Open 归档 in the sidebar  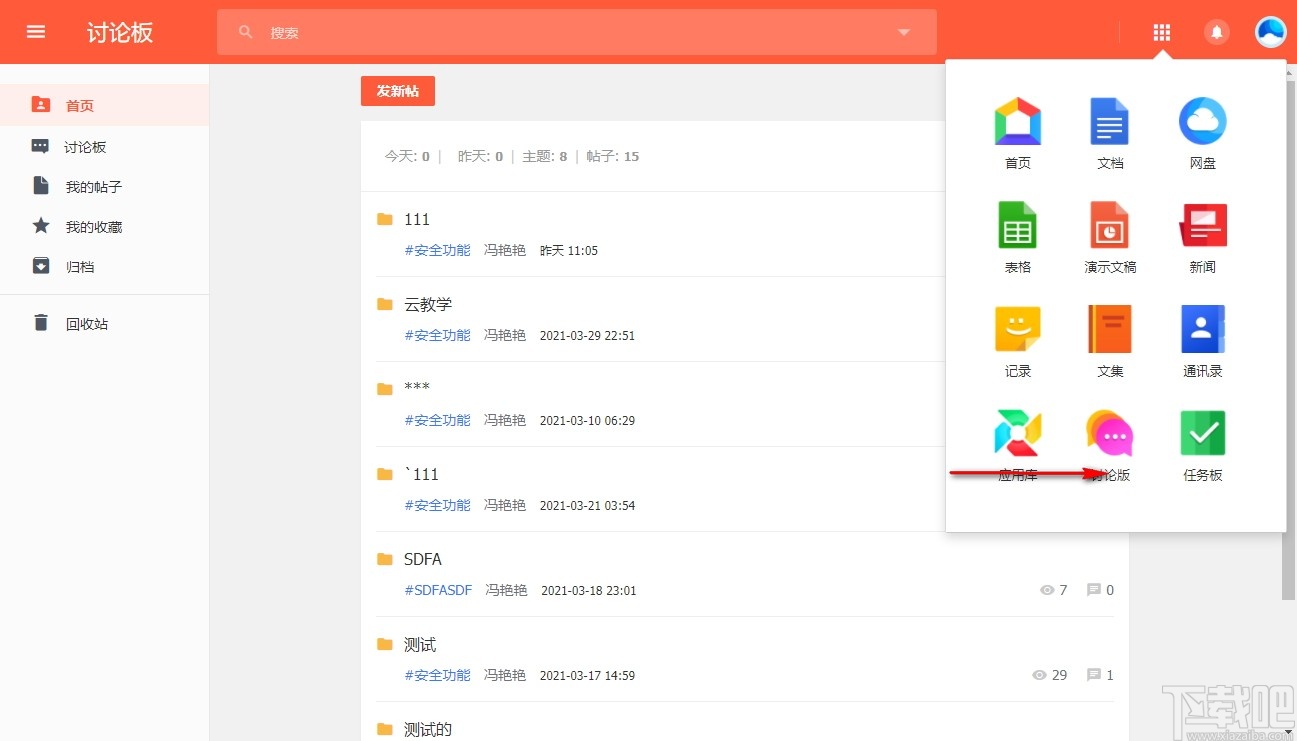[104, 267]
